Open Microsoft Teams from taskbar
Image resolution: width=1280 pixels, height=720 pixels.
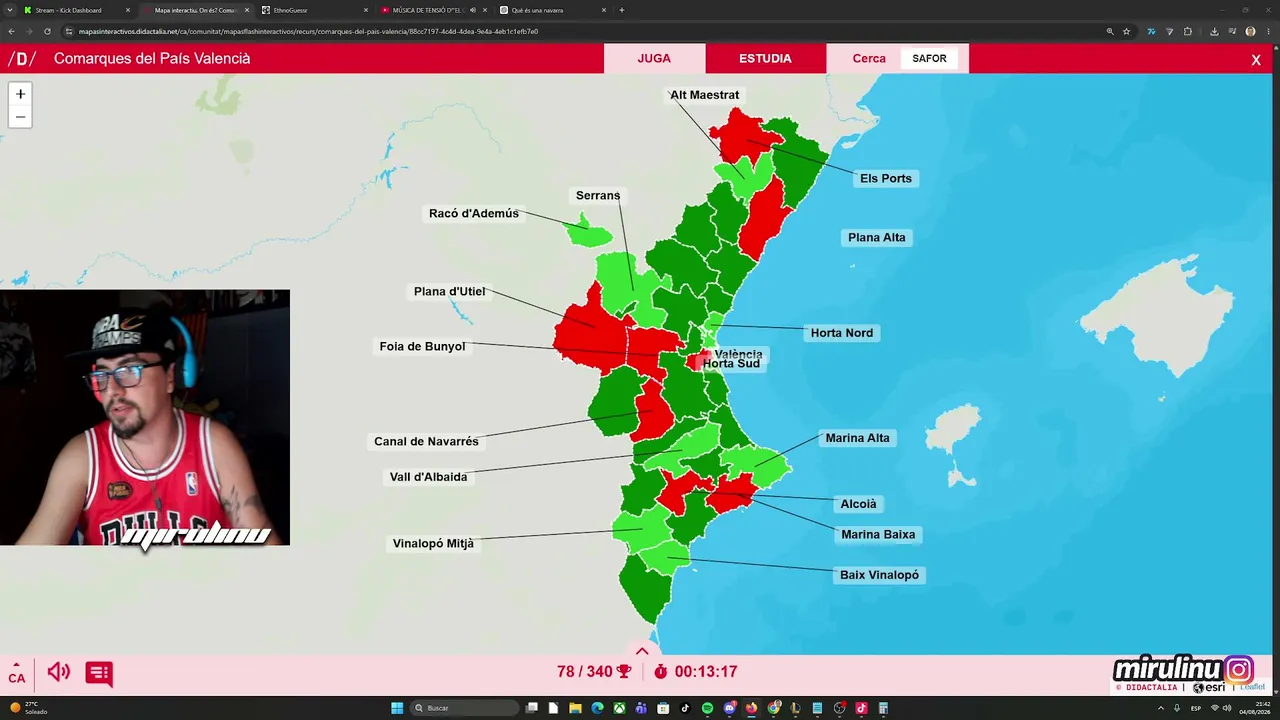pos(641,708)
